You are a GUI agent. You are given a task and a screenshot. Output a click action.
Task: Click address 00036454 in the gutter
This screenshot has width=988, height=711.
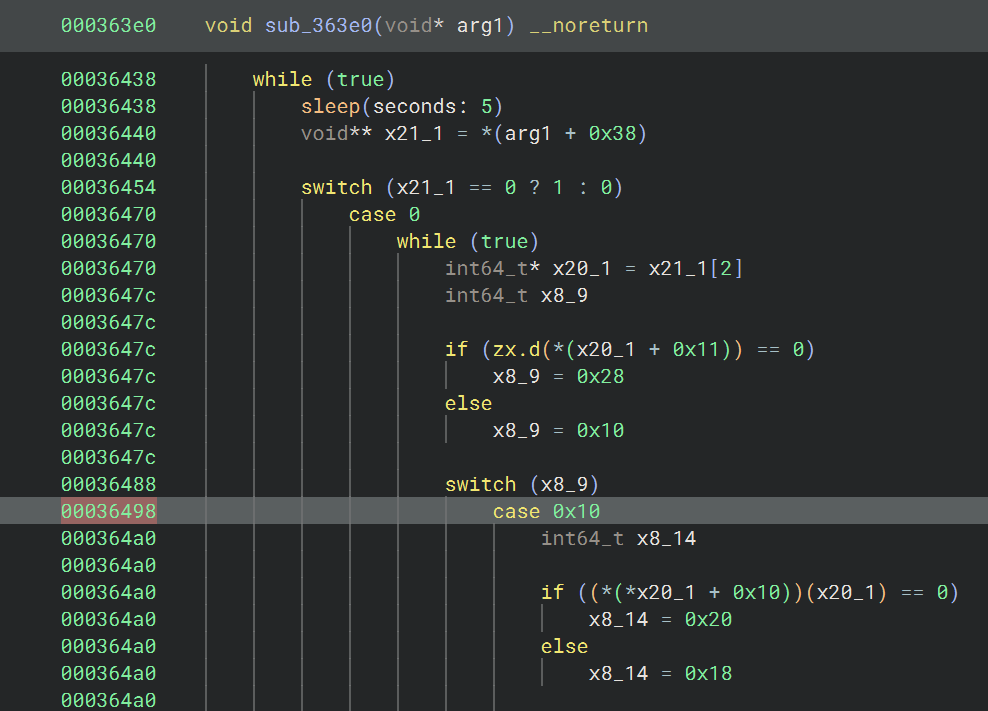pyautogui.click(x=108, y=187)
